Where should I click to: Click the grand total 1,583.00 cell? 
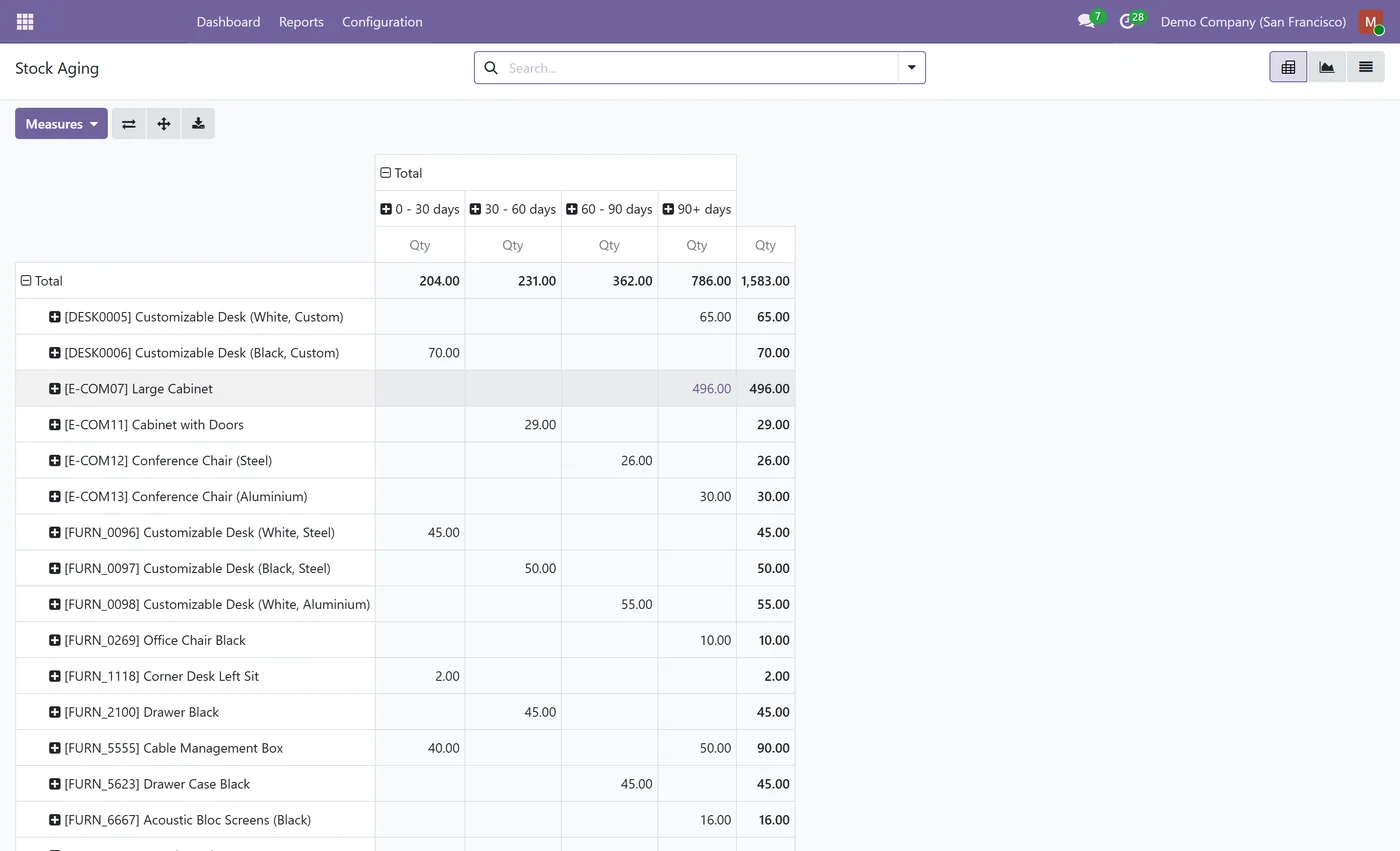coord(765,281)
